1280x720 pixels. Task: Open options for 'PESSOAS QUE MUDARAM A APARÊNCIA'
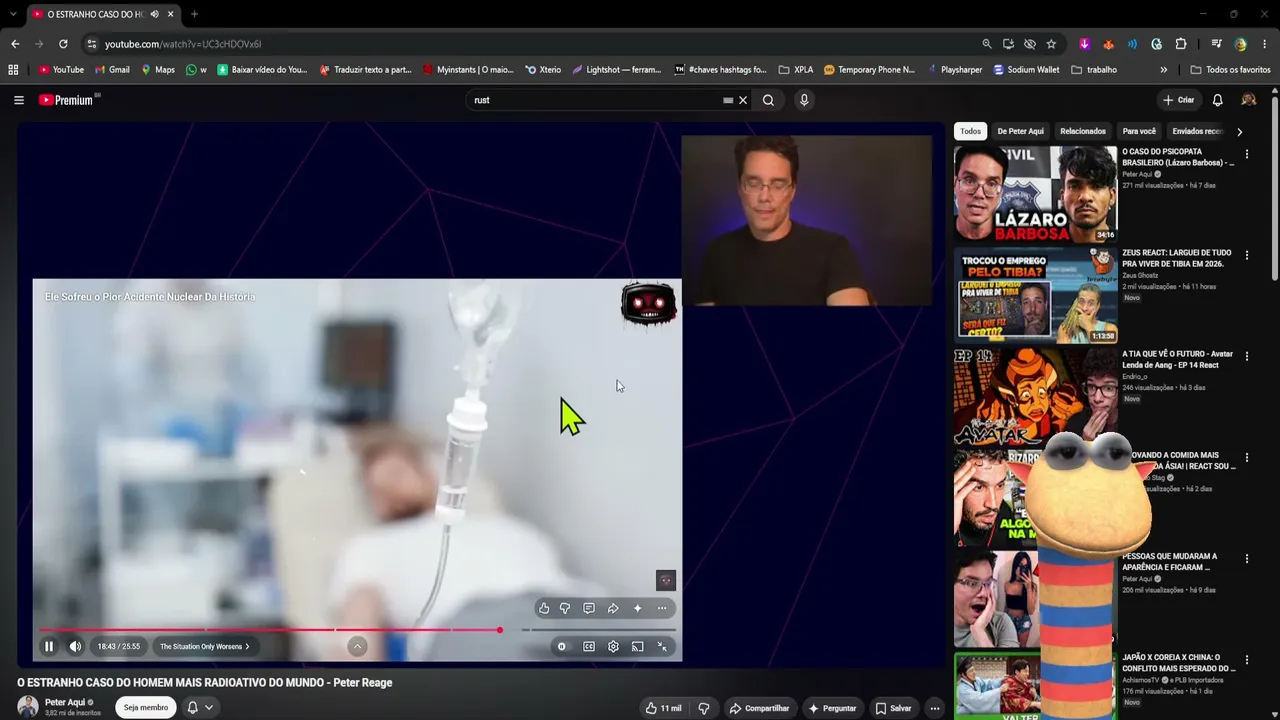pos(1246,559)
